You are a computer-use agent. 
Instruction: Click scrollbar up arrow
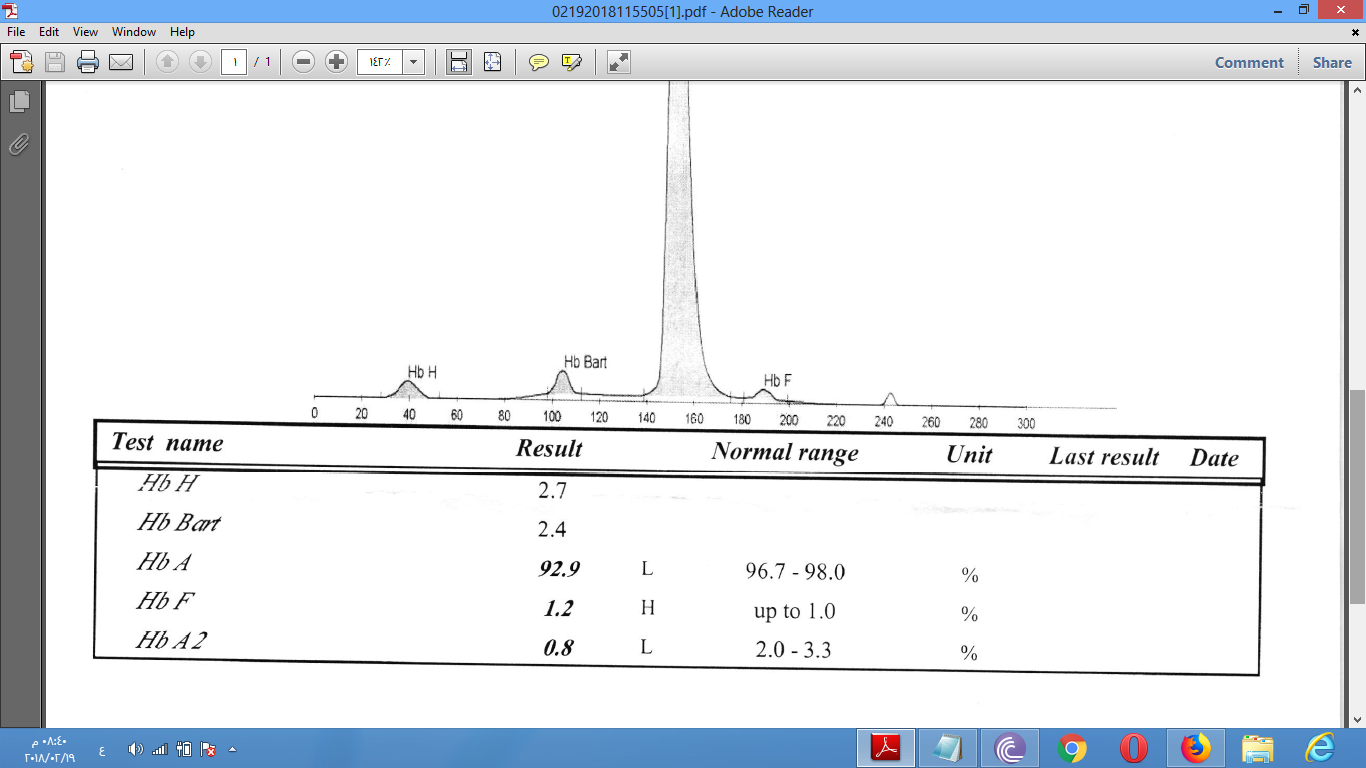click(1357, 92)
